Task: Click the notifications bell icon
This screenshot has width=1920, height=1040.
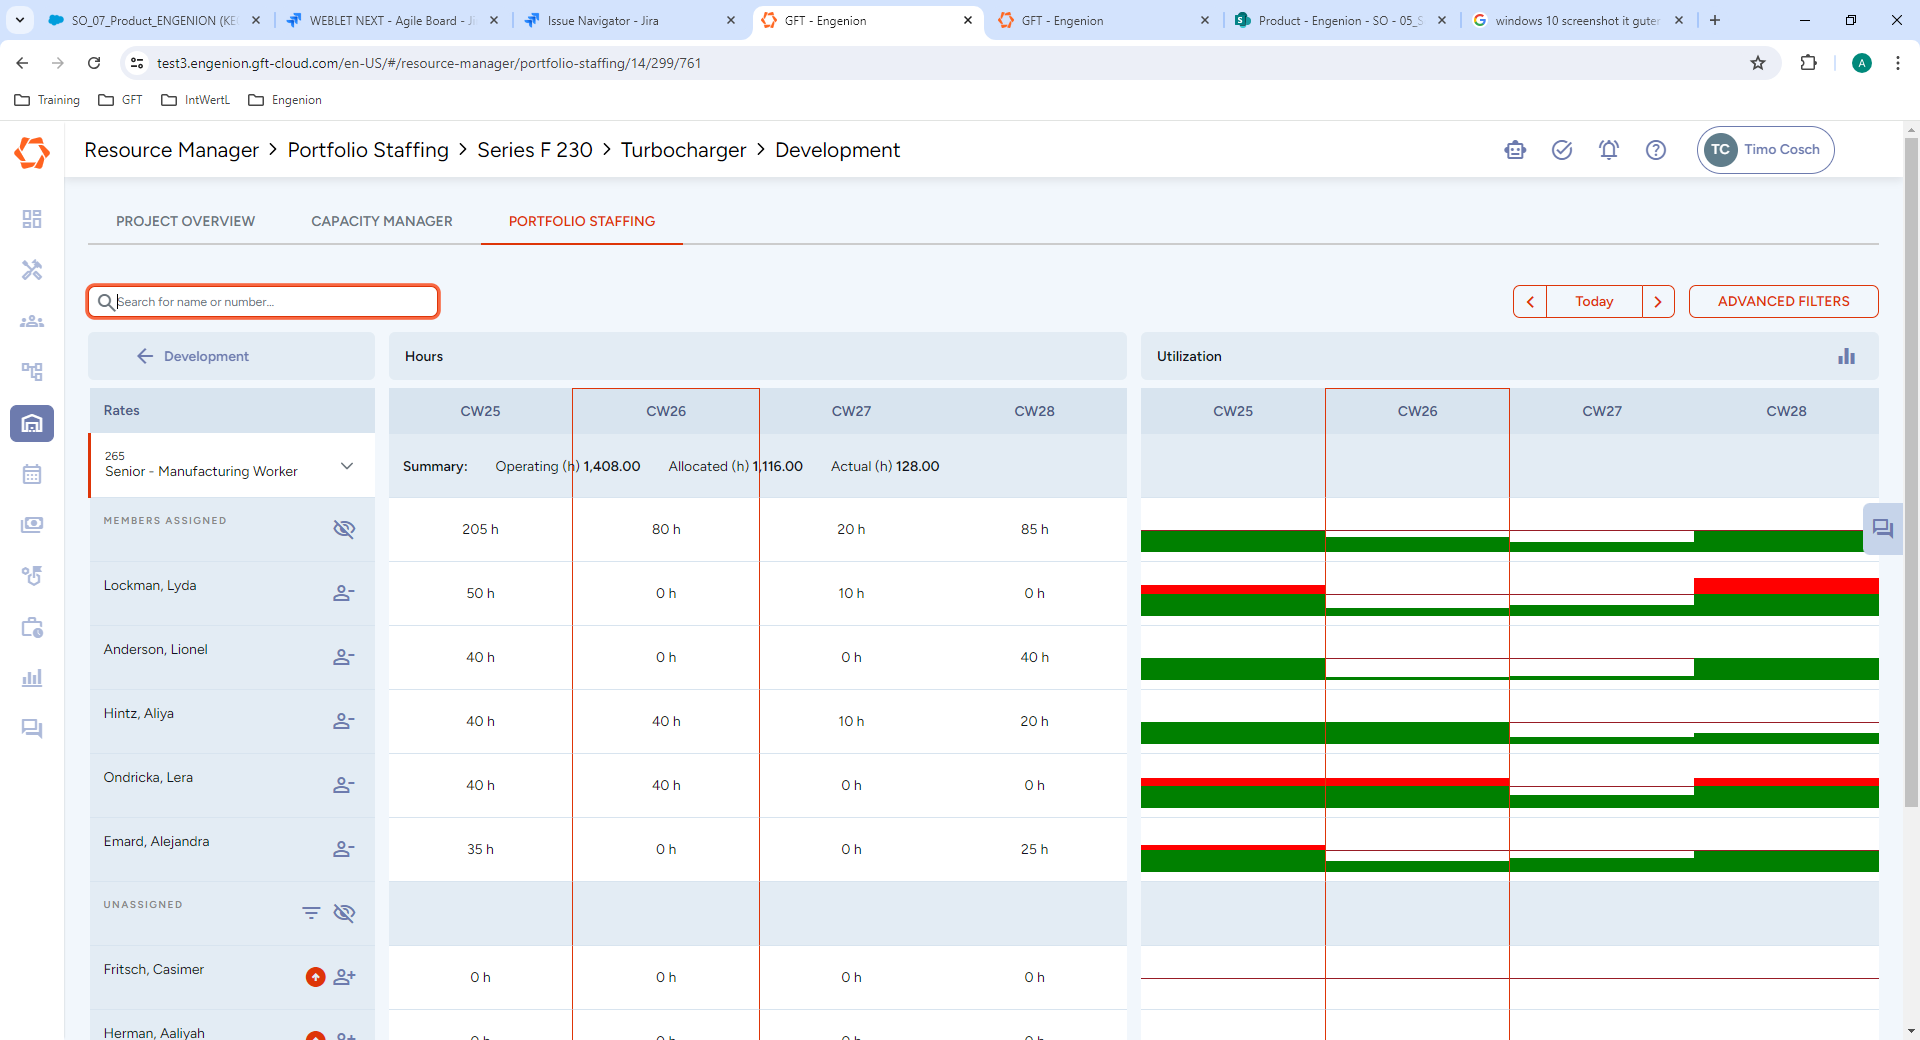Action: [x=1608, y=150]
